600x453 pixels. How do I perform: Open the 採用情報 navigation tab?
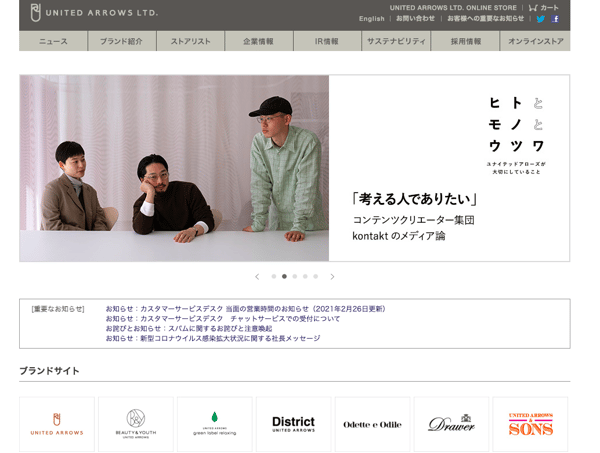click(x=465, y=41)
